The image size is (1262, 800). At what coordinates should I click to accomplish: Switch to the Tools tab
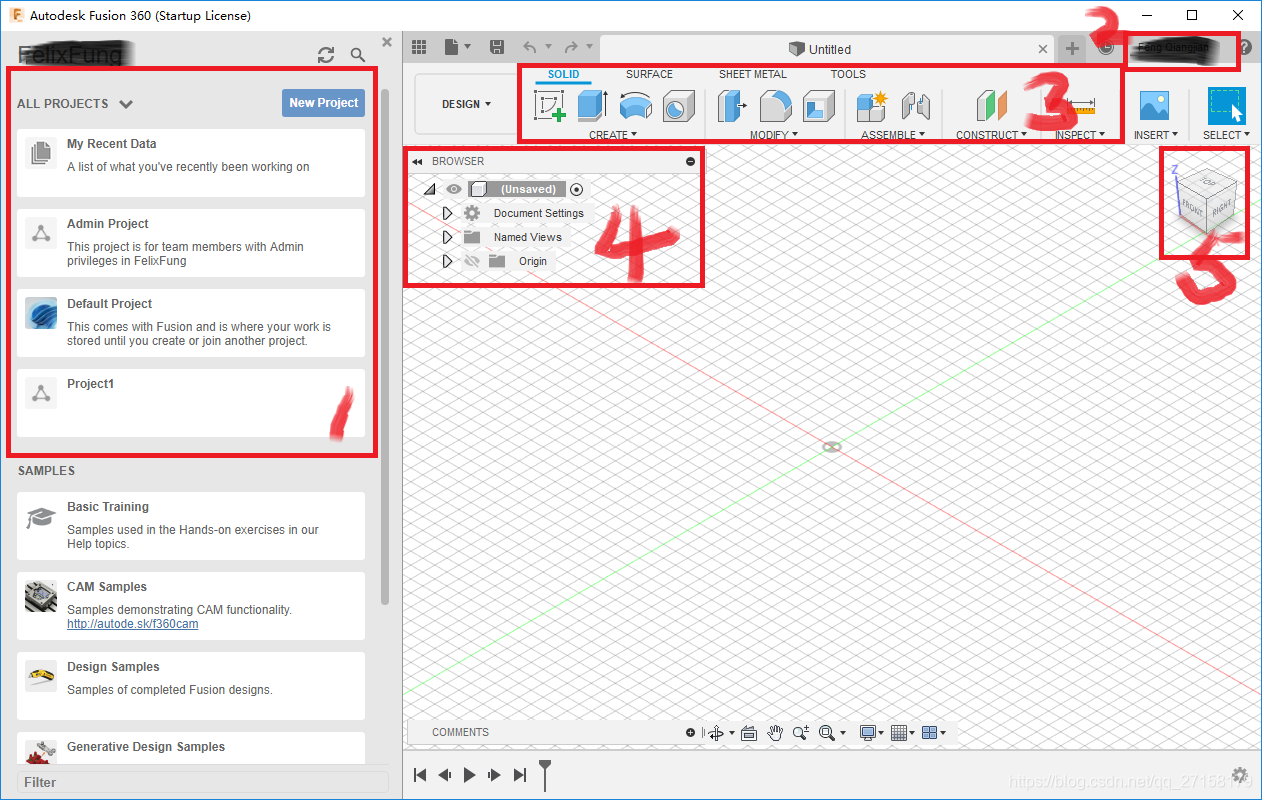pos(848,74)
